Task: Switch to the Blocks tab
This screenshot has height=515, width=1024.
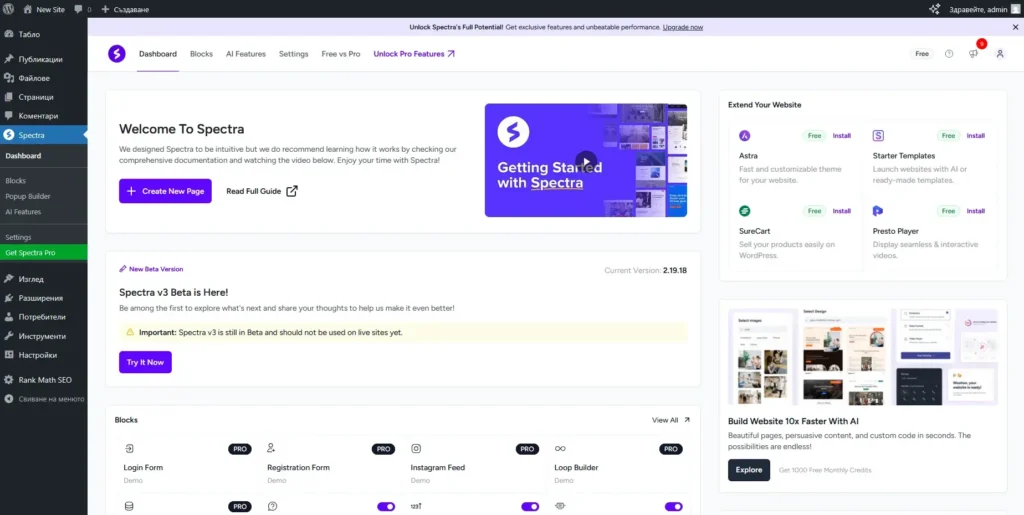Action: click(201, 54)
